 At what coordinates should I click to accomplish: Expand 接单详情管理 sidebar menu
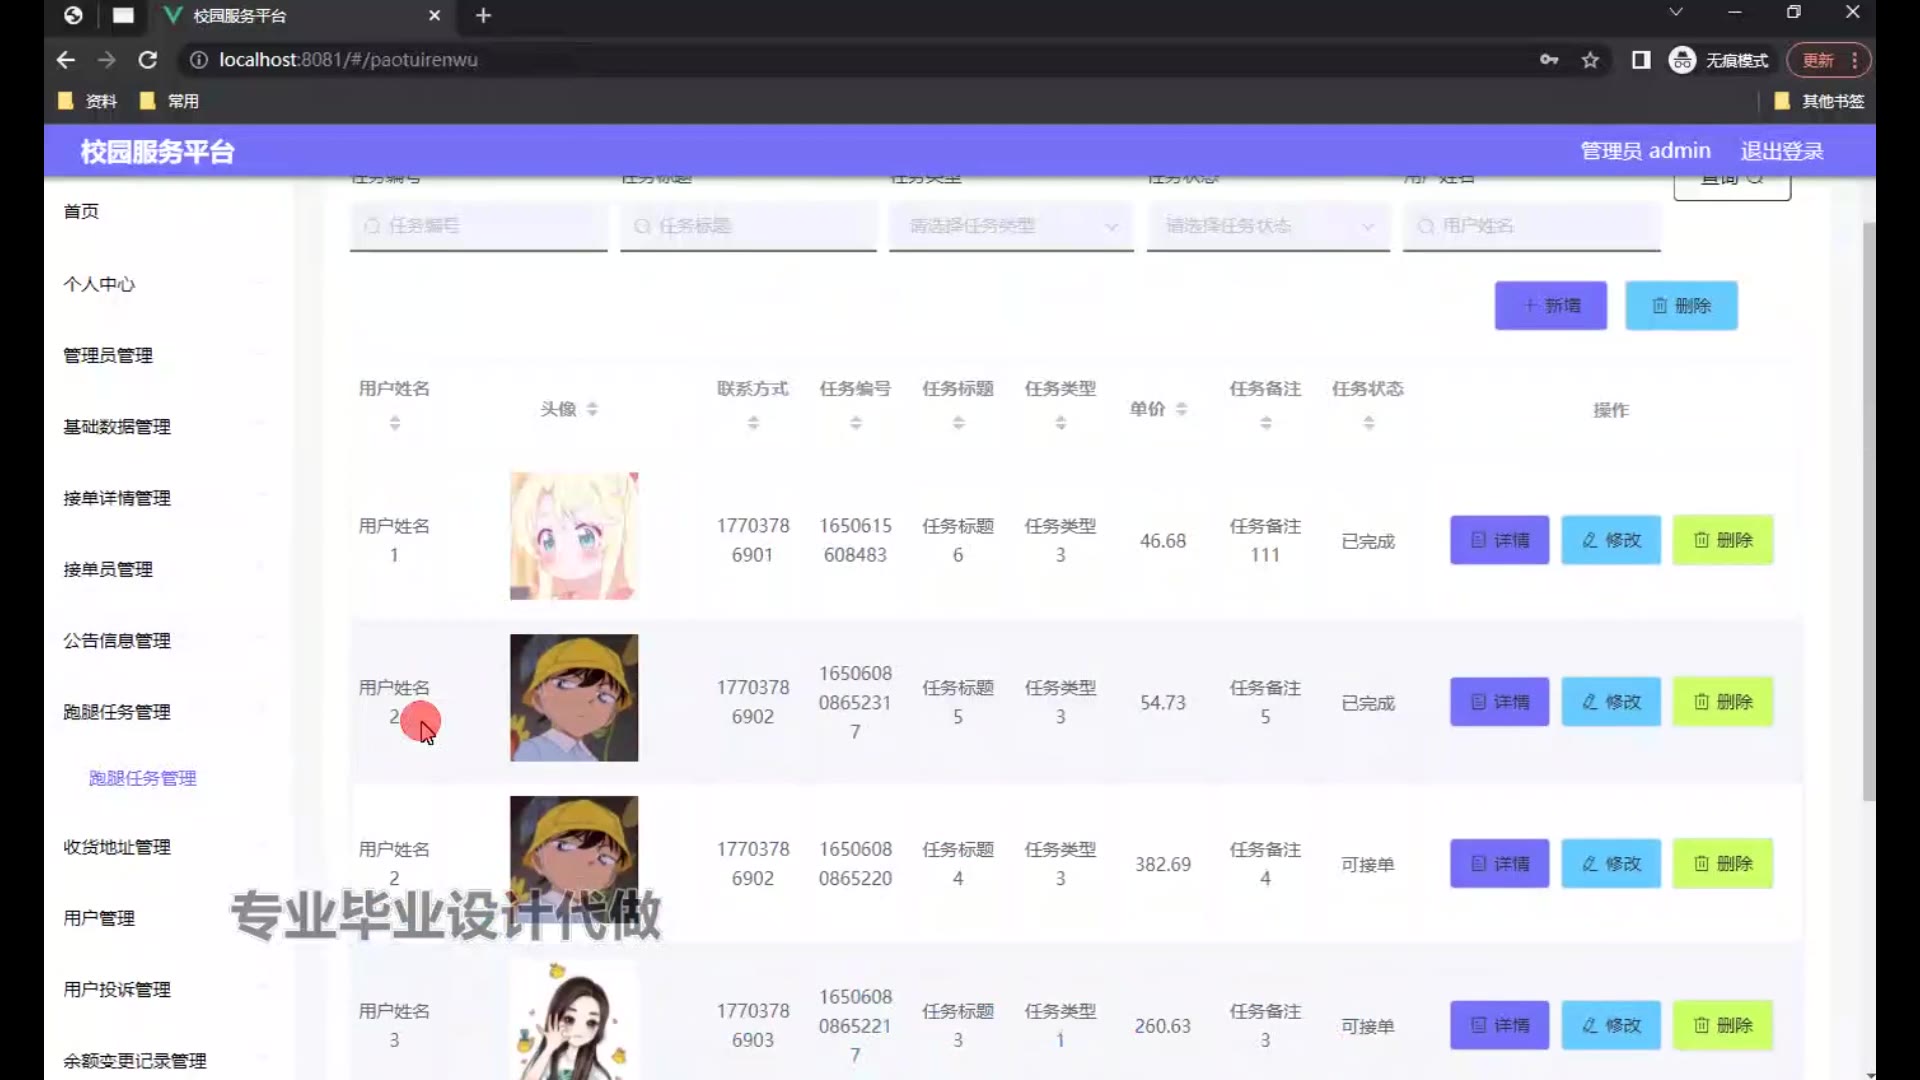pyautogui.click(x=117, y=498)
